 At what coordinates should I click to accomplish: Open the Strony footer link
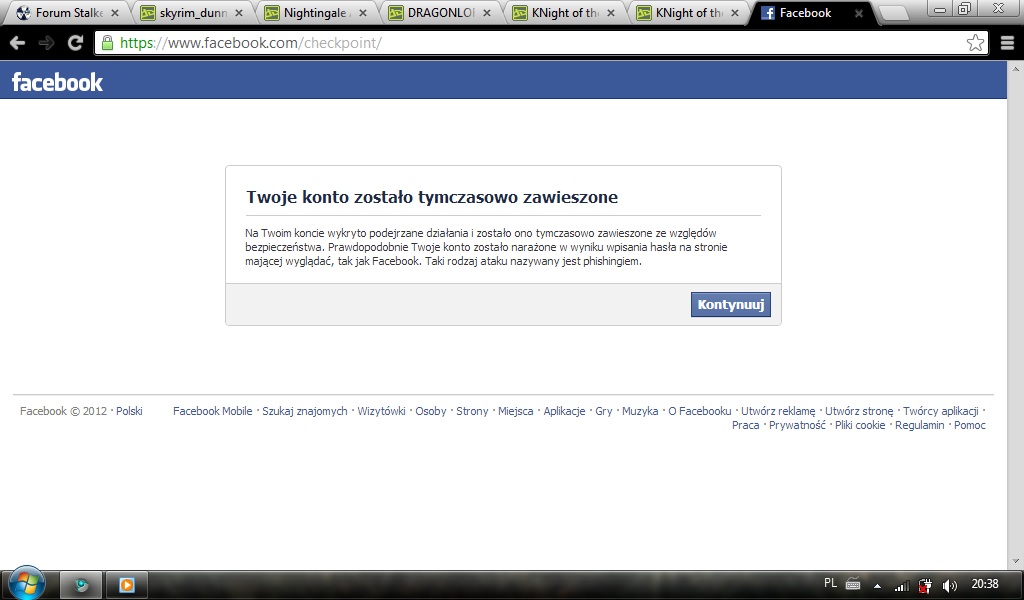pos(472,411)
